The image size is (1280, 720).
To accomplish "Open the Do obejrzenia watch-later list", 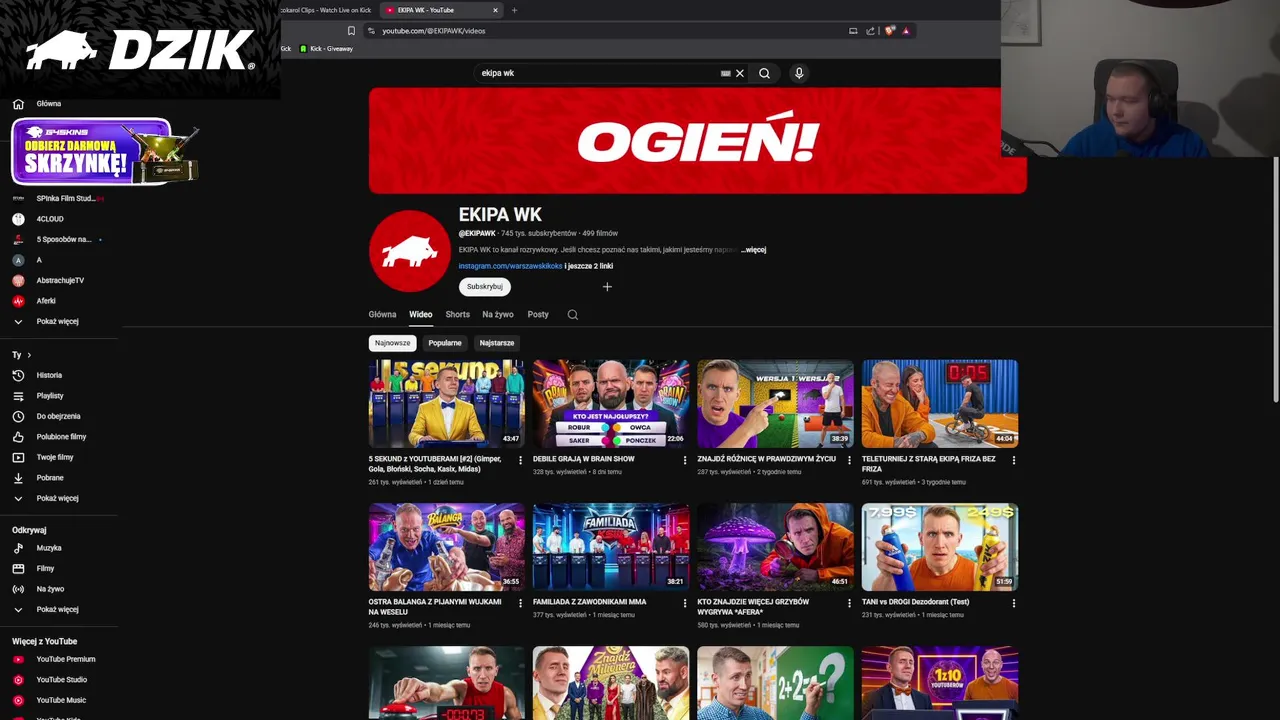I will click(x=58, y=416).
